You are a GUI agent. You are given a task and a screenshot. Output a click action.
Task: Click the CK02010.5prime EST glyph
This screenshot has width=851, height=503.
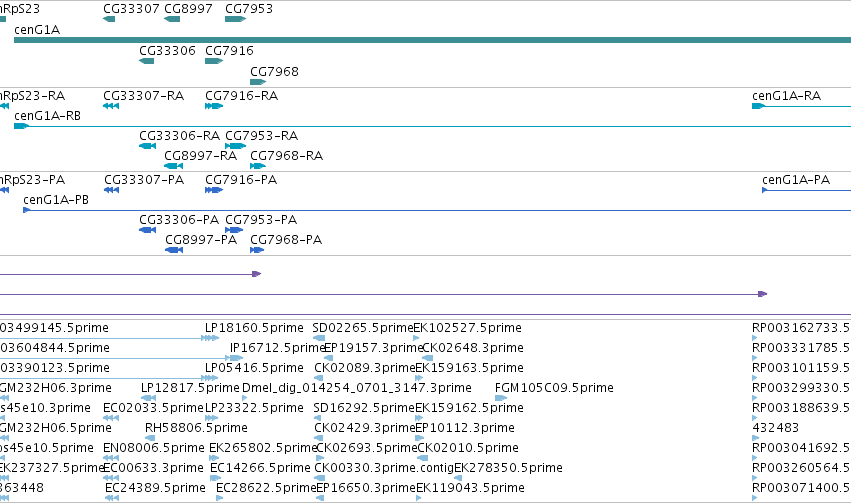[x=423, y=459]
